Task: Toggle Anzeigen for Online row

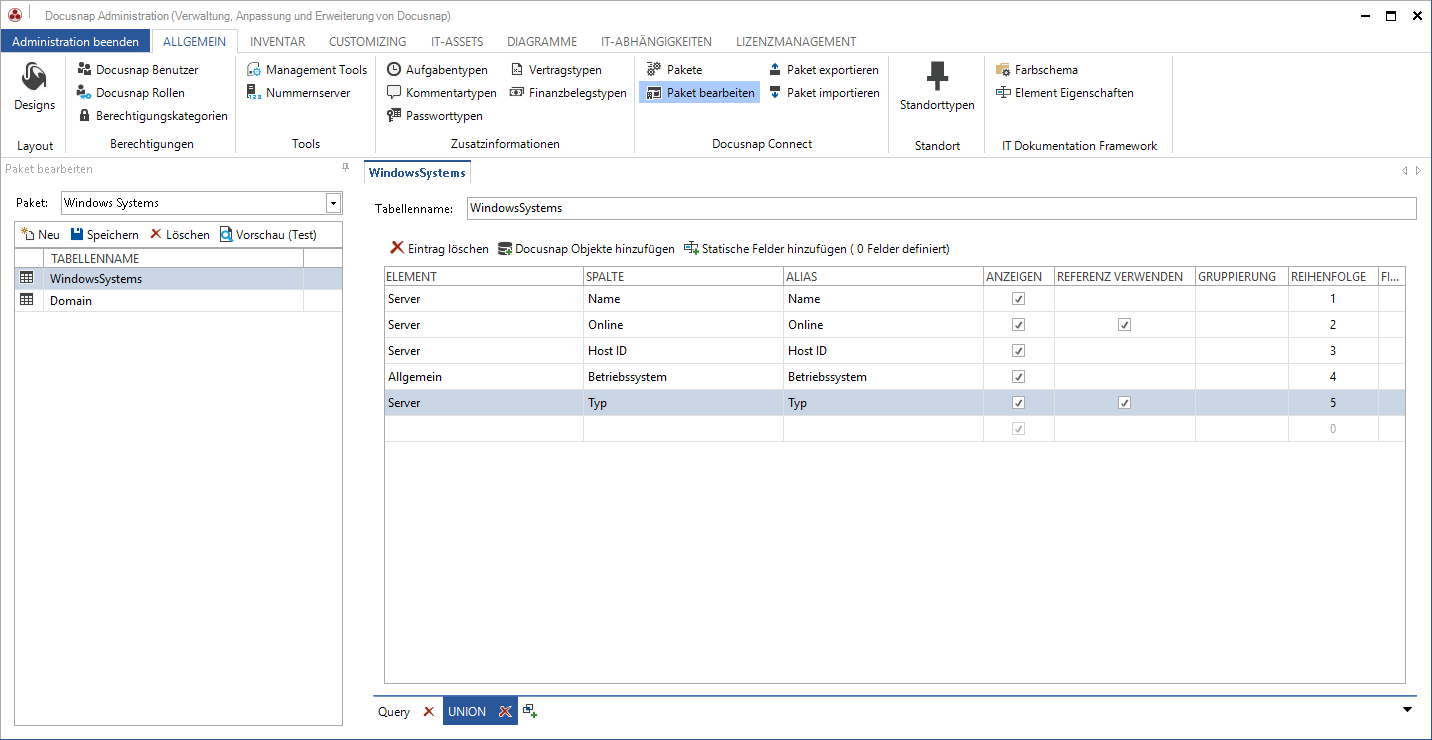Action: point(1018,325)
